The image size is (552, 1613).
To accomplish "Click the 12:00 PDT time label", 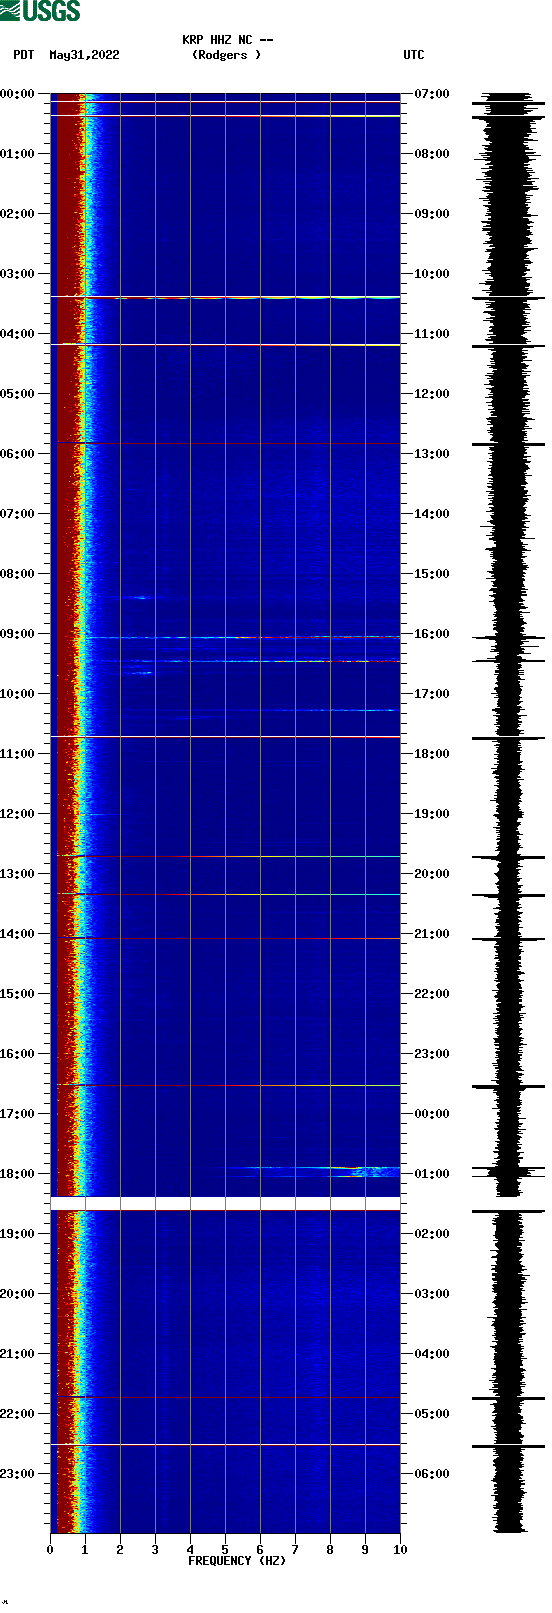I will pos(18,814).
